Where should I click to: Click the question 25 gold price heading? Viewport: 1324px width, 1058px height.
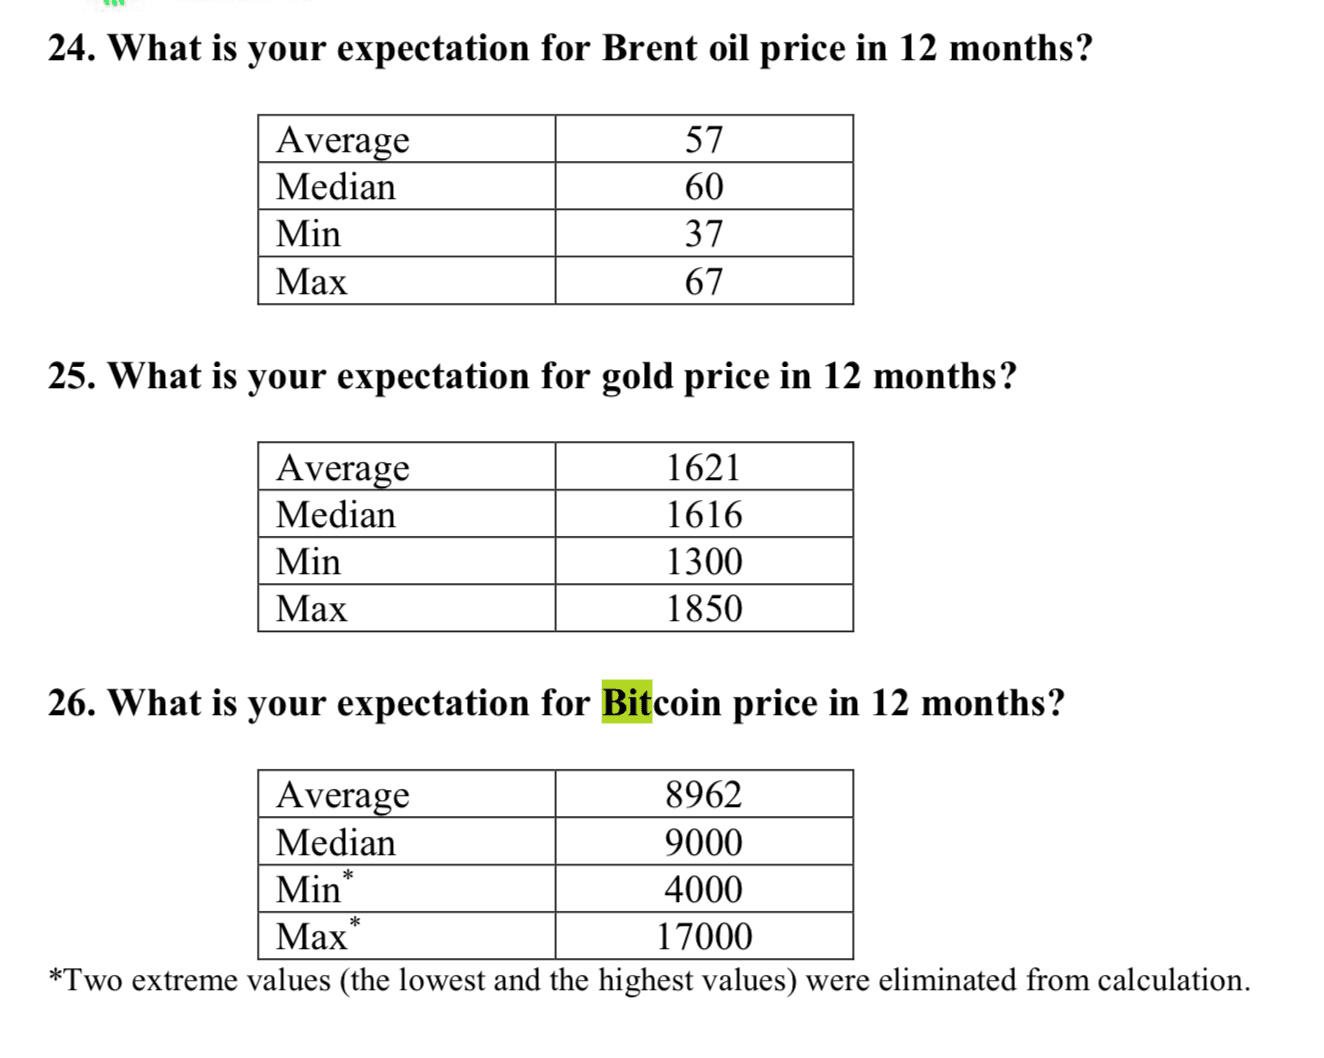pos(532,376)
